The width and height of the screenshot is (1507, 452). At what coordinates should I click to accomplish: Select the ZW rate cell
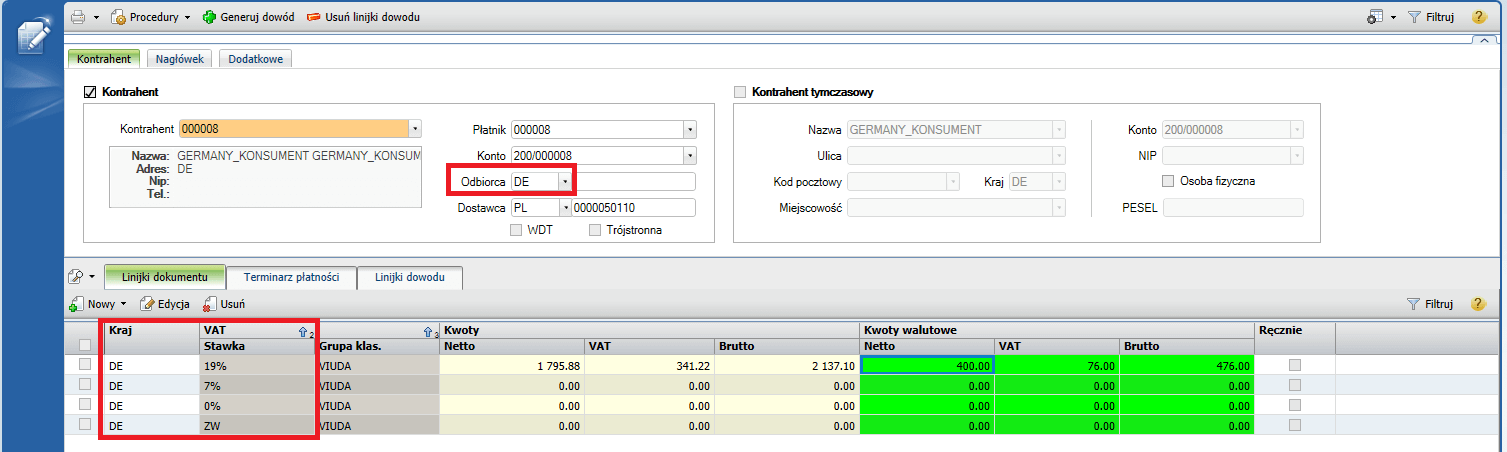coord(257,425)
